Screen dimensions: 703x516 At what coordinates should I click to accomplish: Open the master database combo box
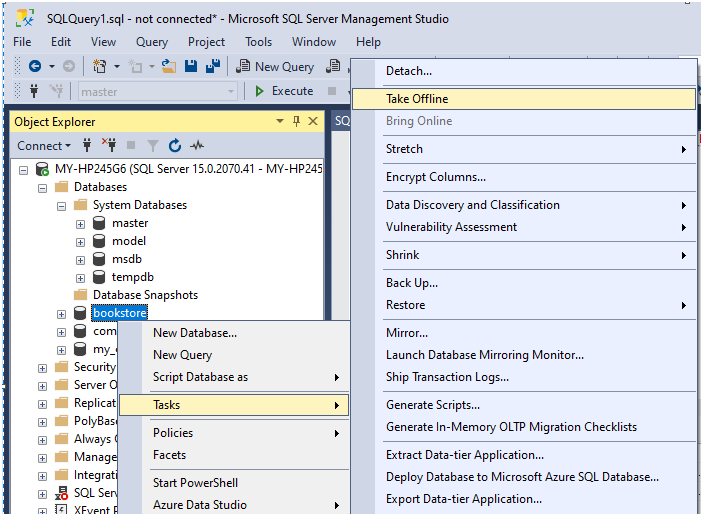157,91
